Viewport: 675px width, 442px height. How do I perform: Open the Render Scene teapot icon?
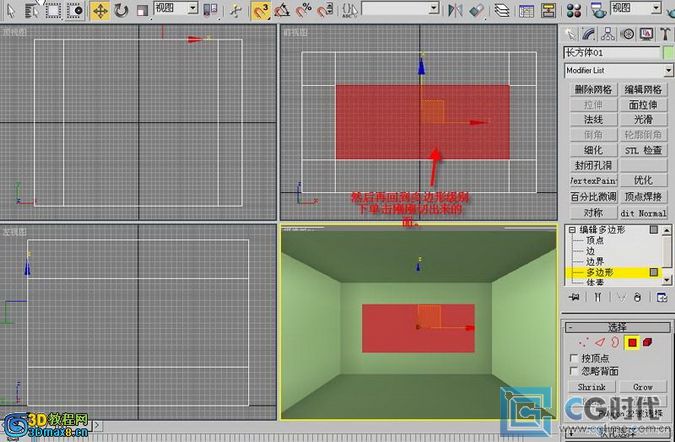point(598,10)
